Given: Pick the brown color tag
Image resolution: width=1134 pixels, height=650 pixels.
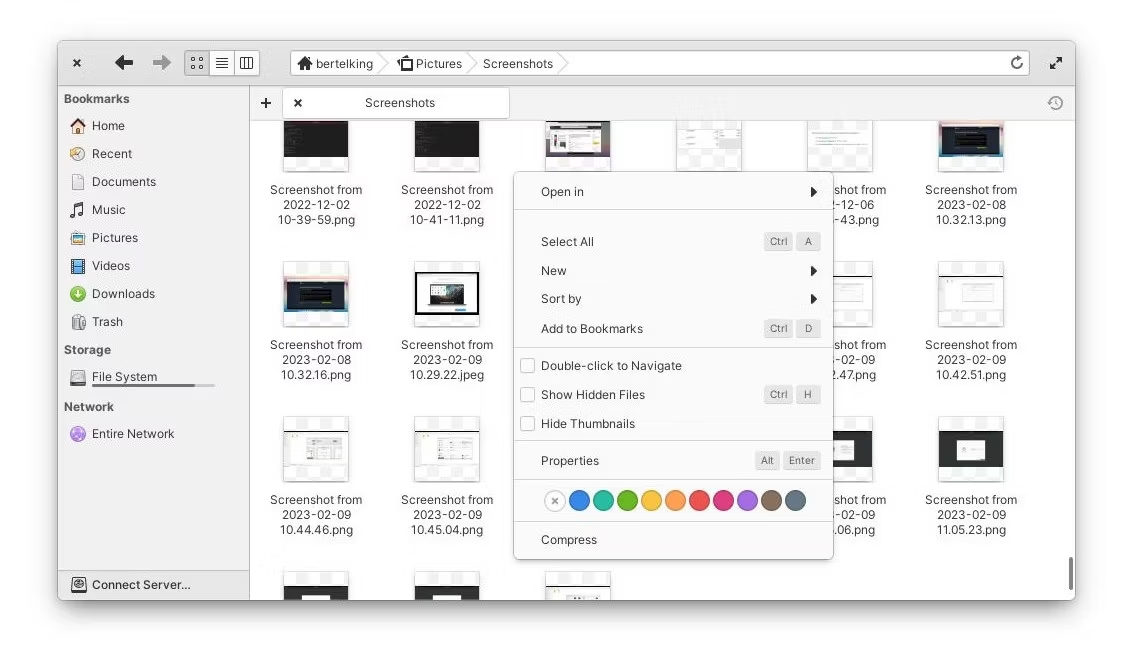Looking at the screenshot, I should coord(772,500).
